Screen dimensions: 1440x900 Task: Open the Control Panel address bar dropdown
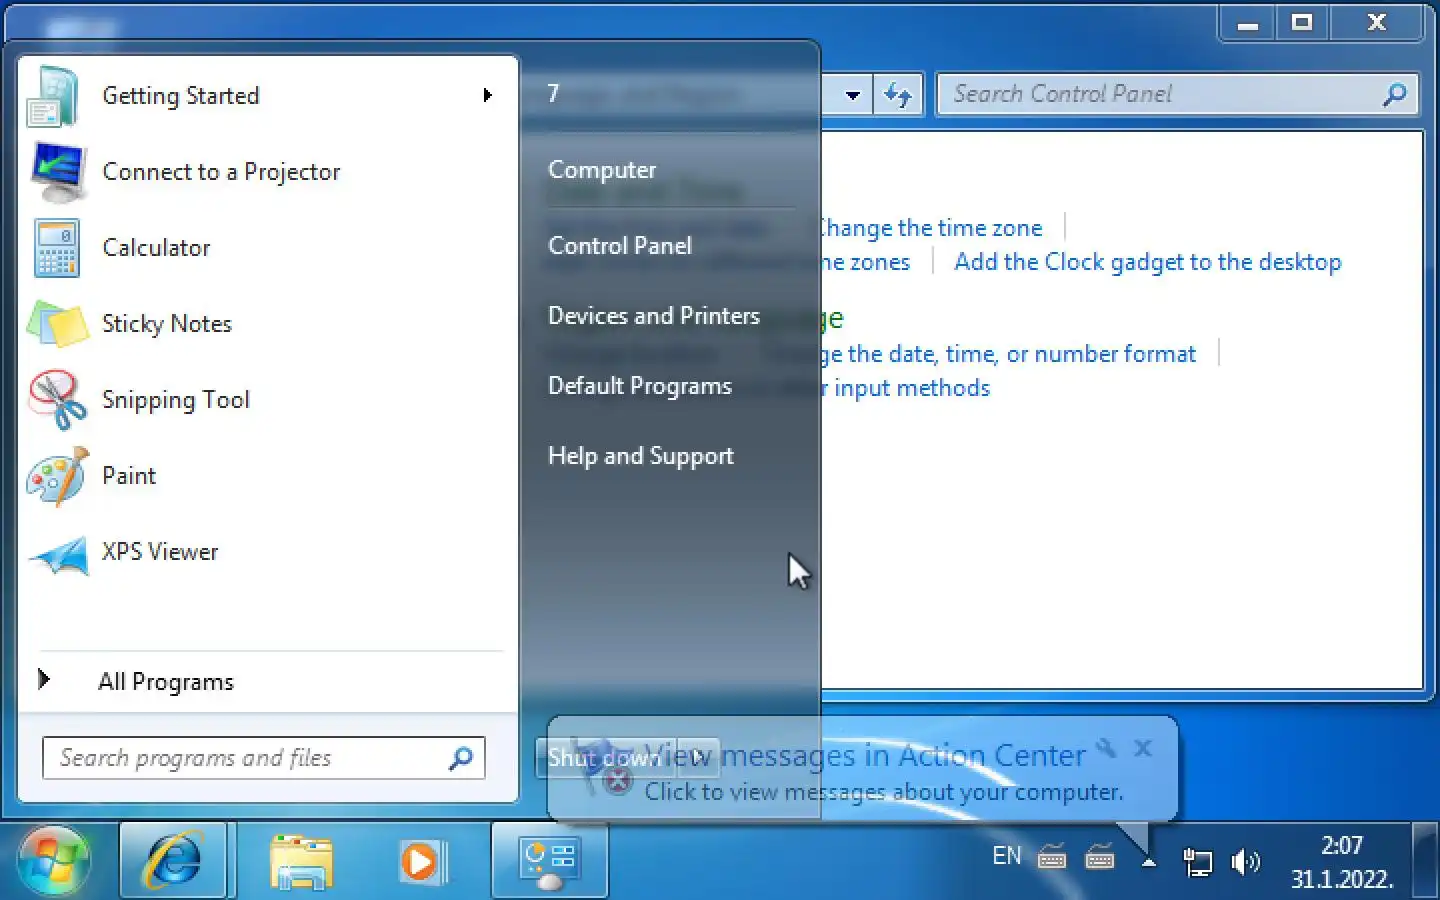tap(852, 96)
